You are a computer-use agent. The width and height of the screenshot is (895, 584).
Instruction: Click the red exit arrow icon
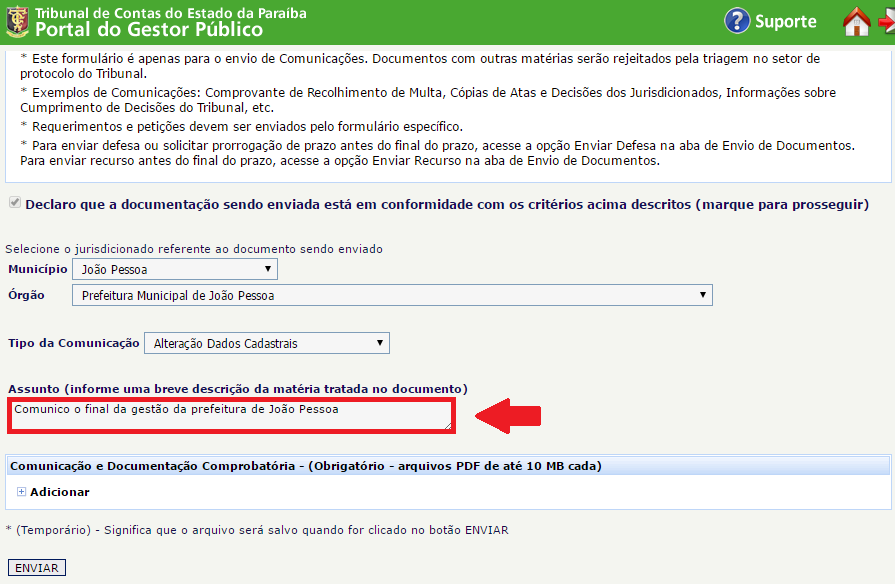(887, 21)
